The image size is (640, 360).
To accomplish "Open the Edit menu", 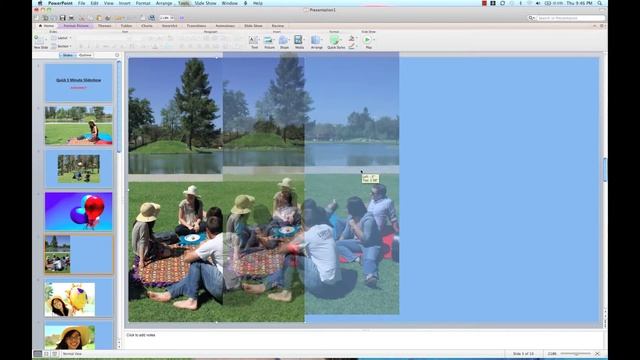I will coord(95,3).
